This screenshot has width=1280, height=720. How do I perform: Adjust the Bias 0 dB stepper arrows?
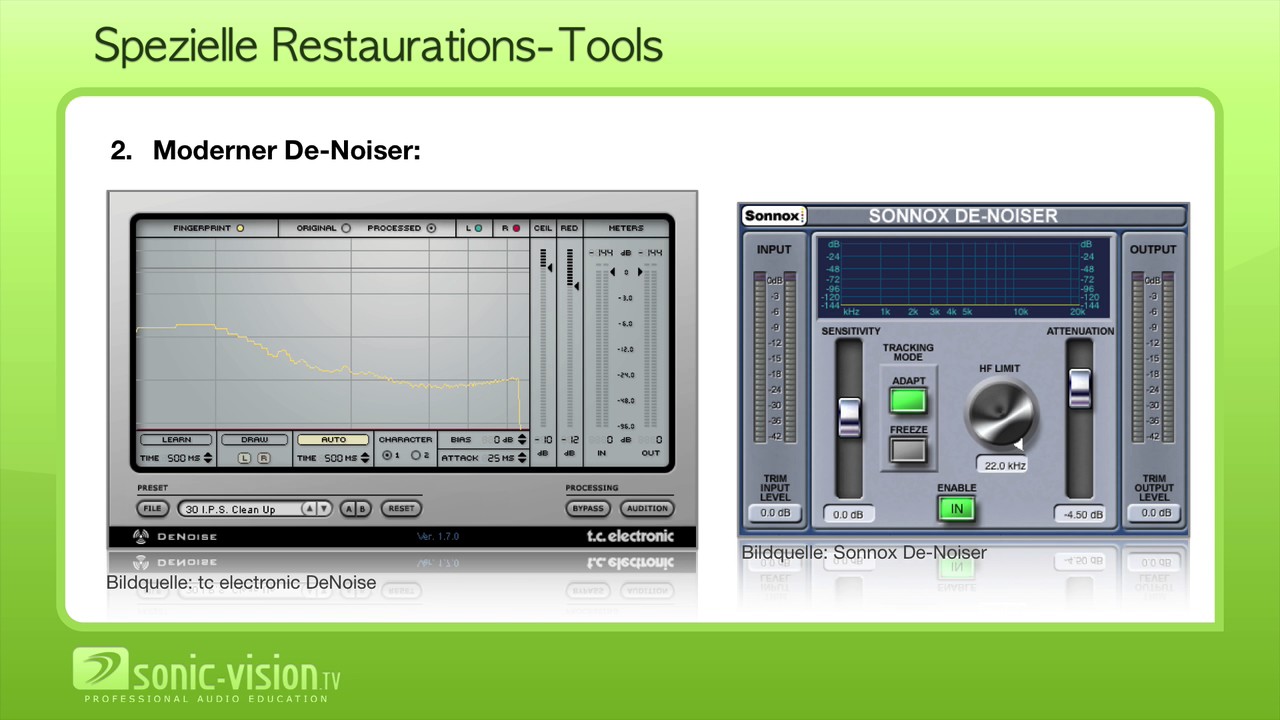[x=522, y=440]
